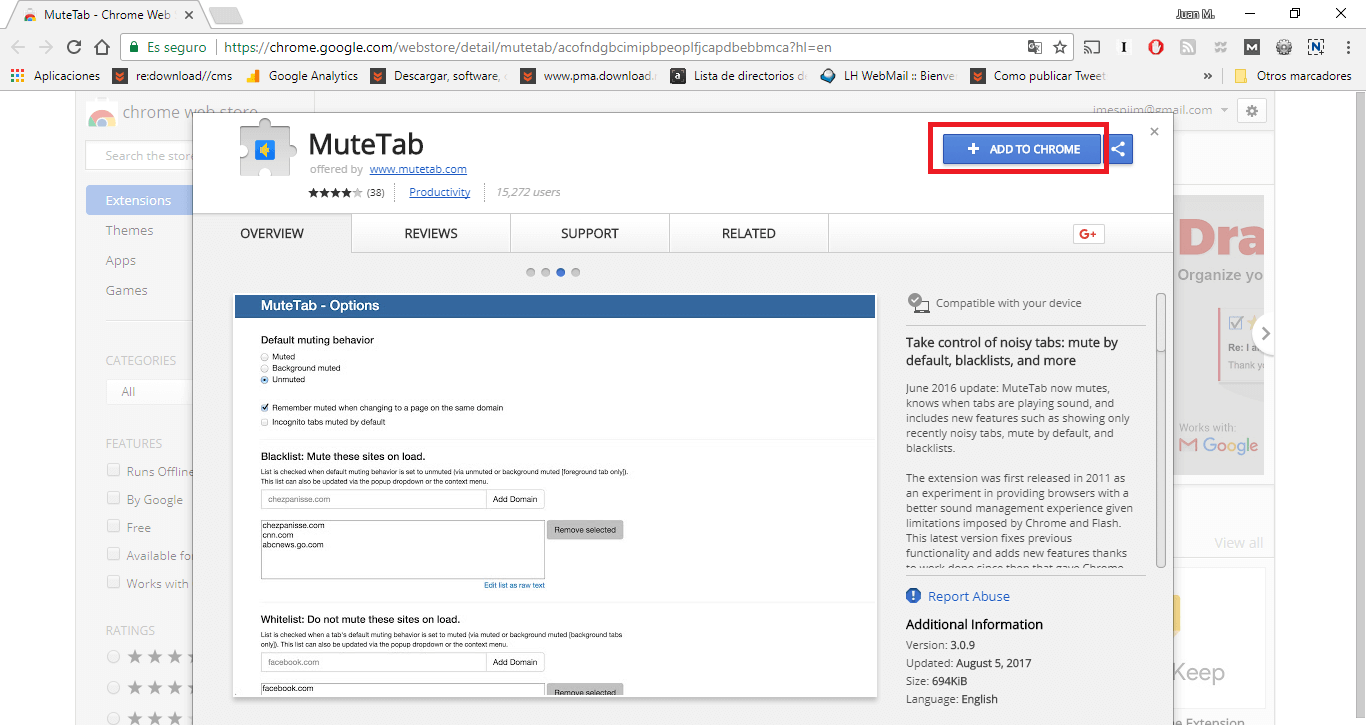Select the first screenshot carousel dot
This screenshot has height=725, width=1366.
(531, 272)
